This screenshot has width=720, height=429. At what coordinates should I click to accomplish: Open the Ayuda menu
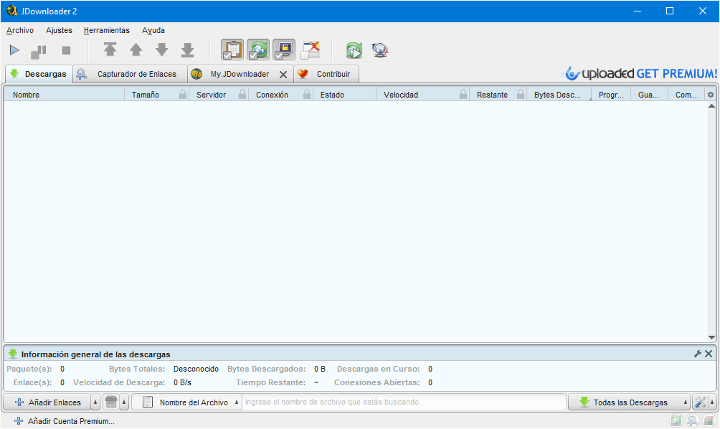[153, 30]
